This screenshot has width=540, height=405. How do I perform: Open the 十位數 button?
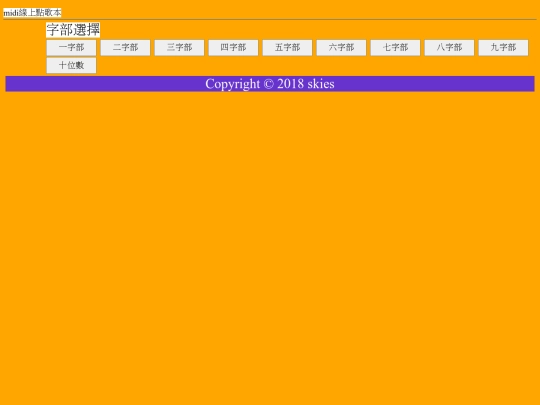(71, 65)
